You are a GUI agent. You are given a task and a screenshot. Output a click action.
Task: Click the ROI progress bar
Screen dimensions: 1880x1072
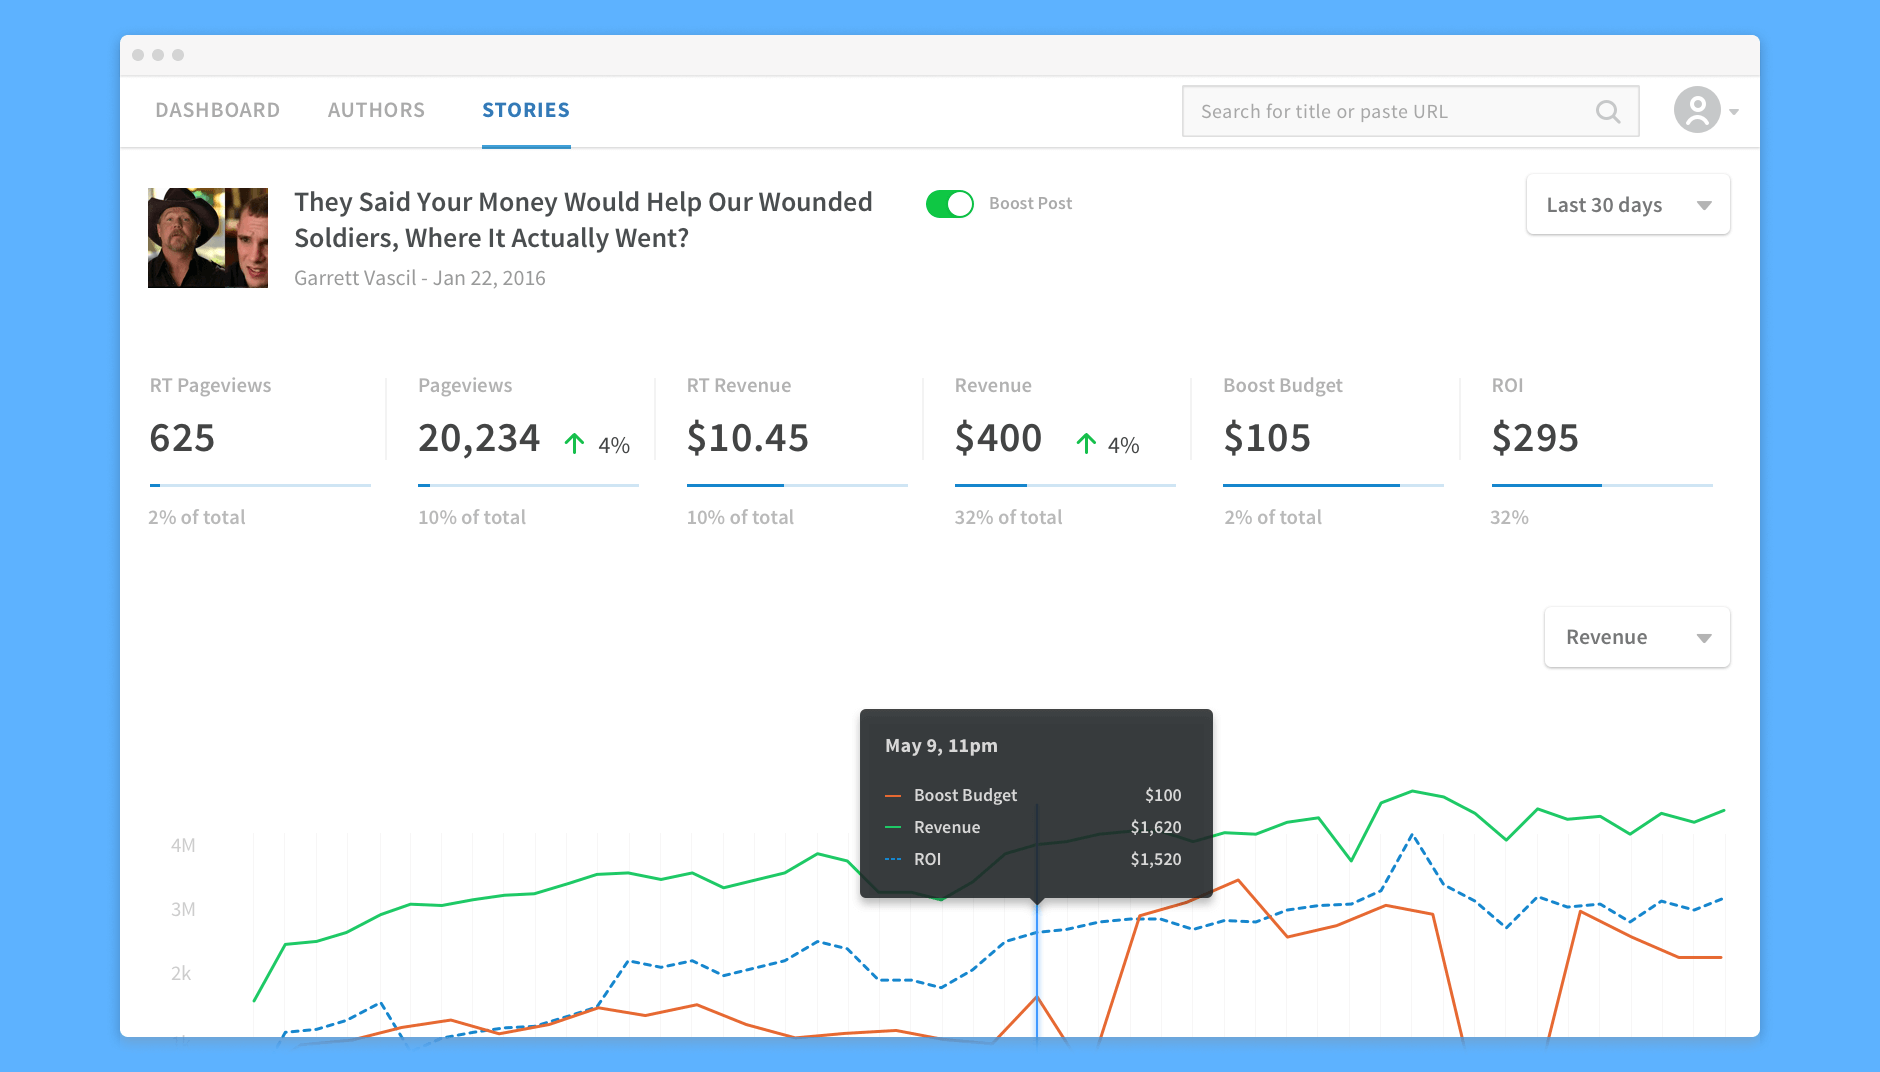click(1601, 486)
